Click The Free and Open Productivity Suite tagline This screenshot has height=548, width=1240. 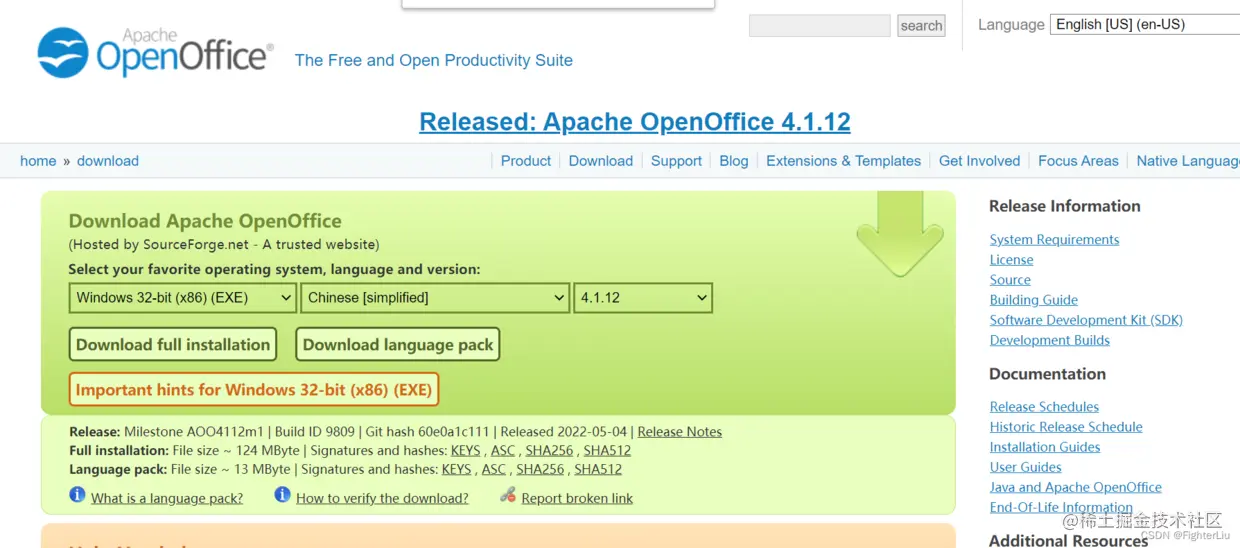pyautogui.click(x=434, y=60)
